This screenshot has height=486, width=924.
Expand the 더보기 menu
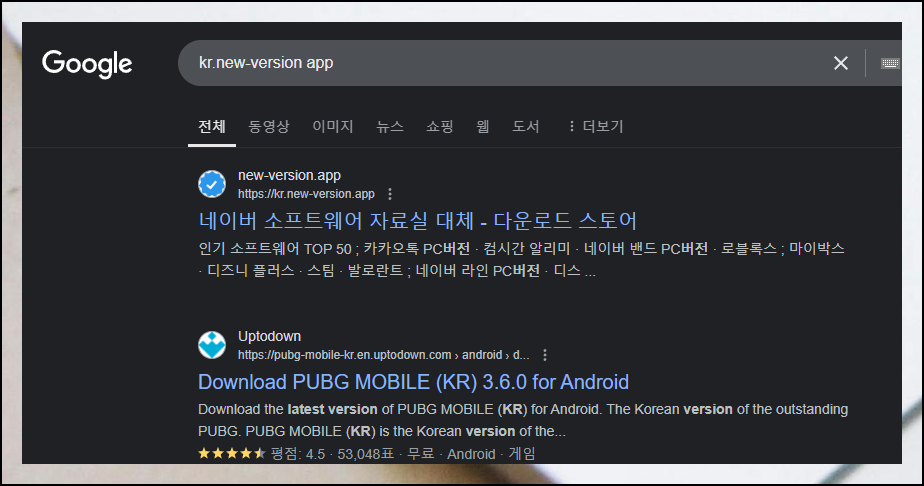pyautogui.click(x=596, y=126)
